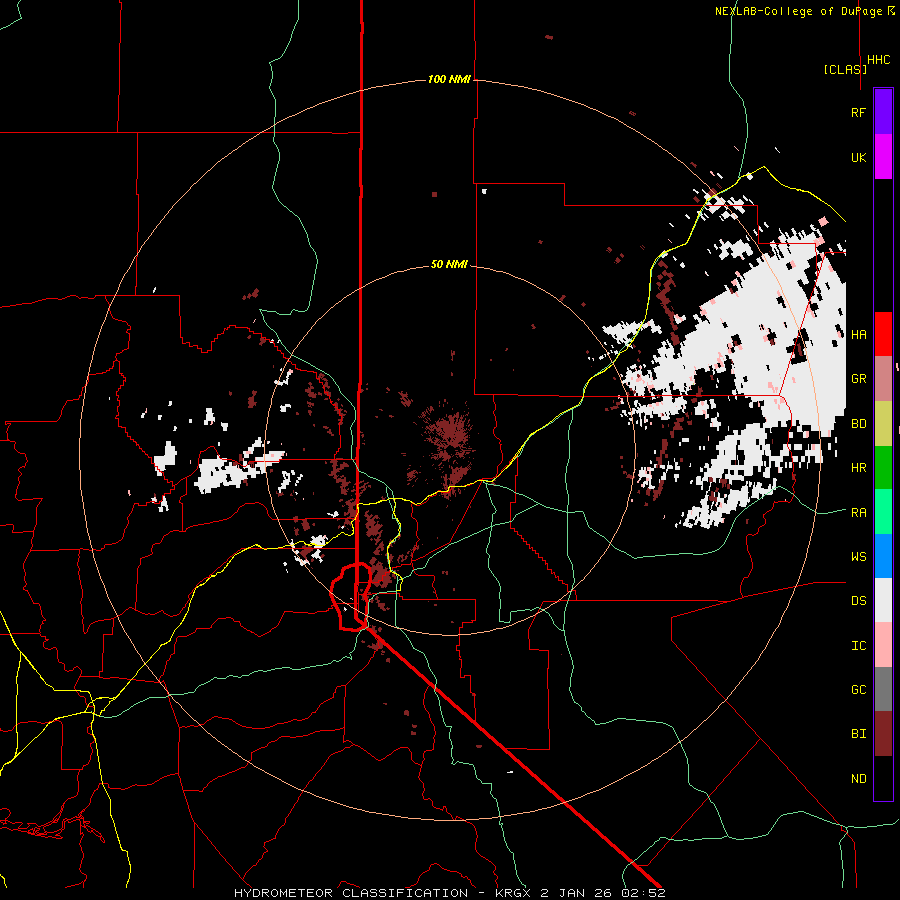Click the DS white legend swatch

point(883,600)
